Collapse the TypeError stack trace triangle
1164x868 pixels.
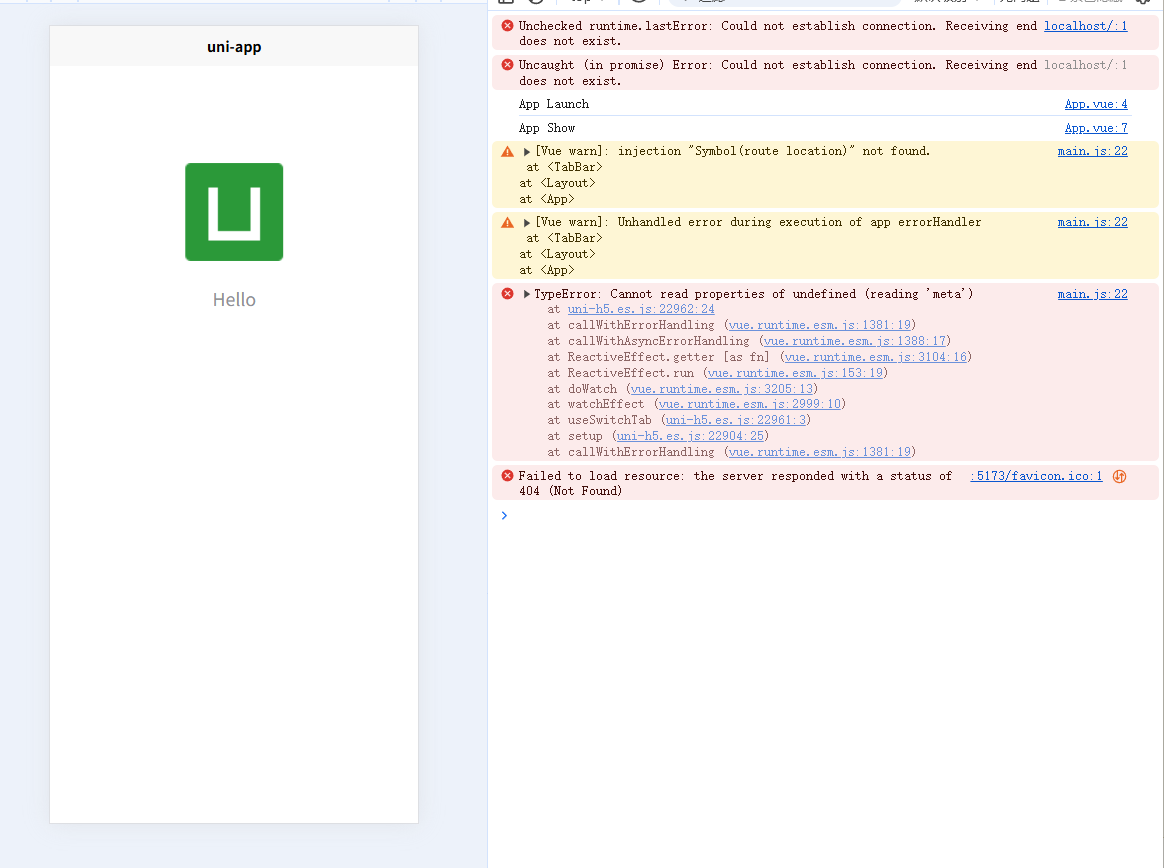[x=526, y=294]
